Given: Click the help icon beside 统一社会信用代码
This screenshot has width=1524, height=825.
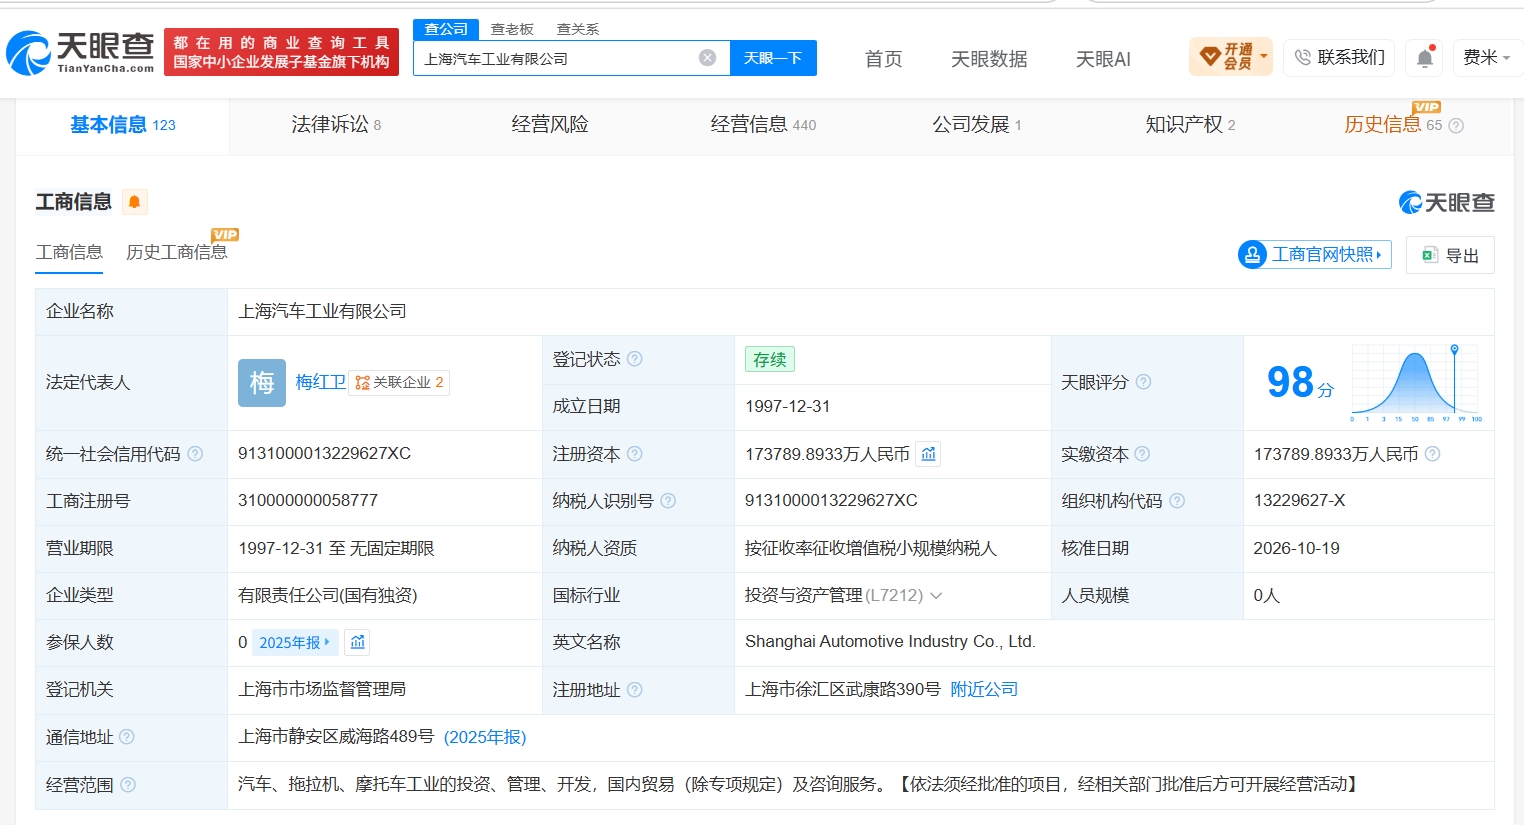Looking at the screenshot, I should (x=195, y=454).
